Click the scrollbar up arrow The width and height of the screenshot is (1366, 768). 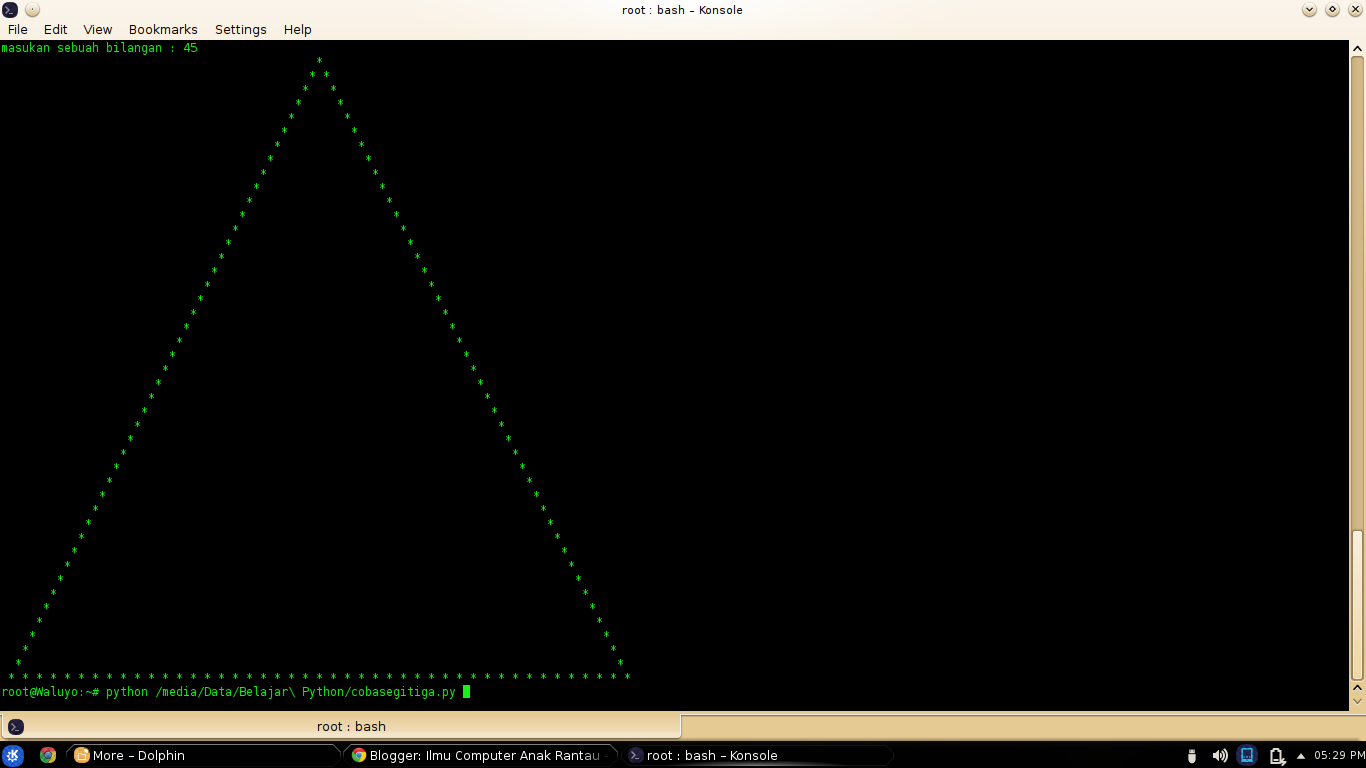[1357, 46]
